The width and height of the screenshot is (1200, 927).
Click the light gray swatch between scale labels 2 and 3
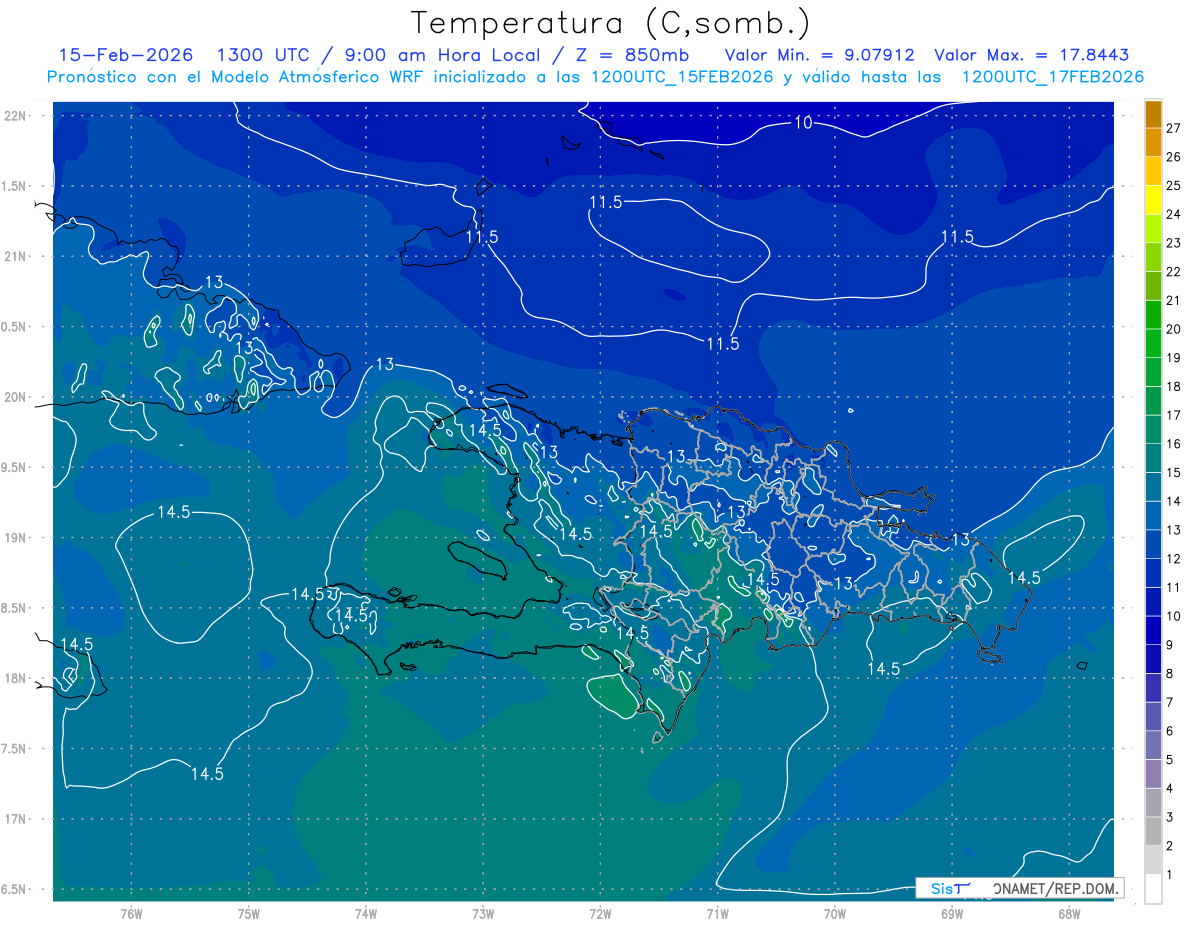(x=1153, y=831)
